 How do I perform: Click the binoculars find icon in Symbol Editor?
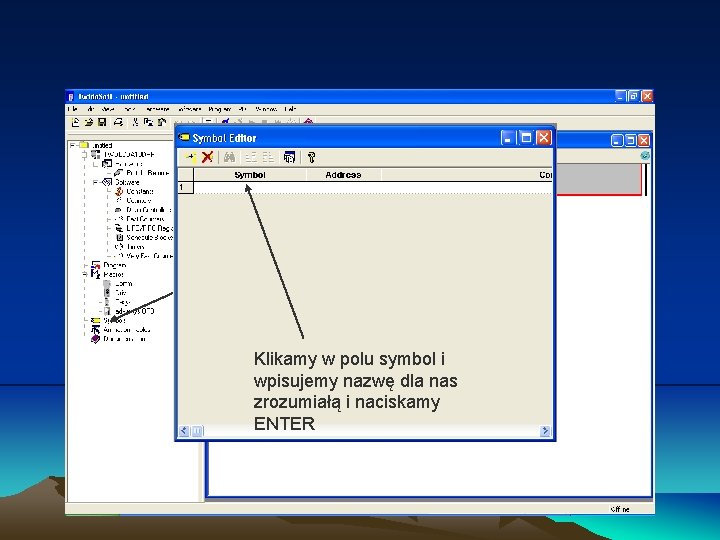click(x=230, y=158)
